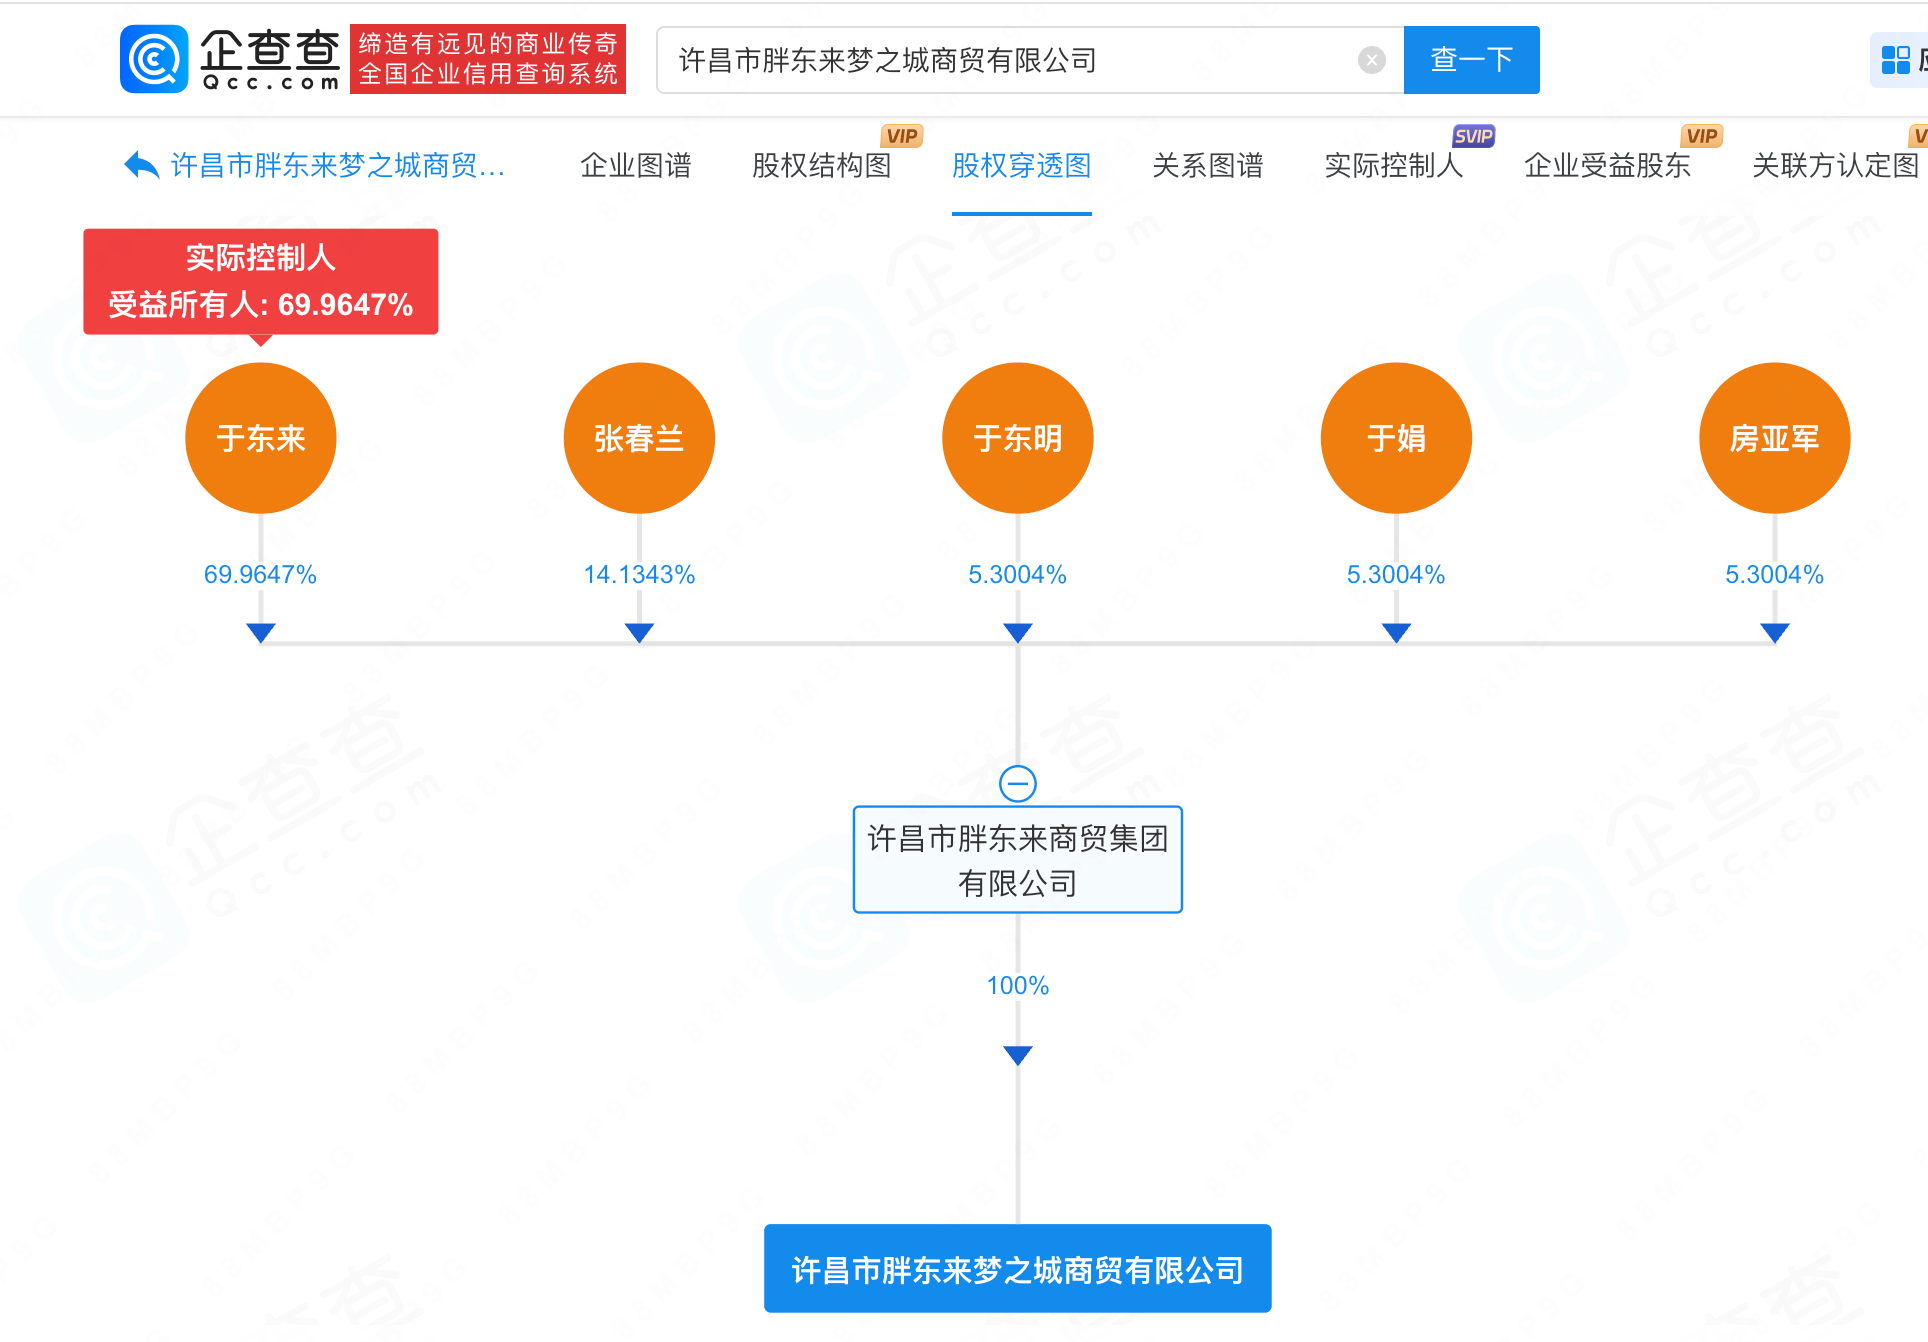The width and height of the screenshot is (1928, 1342).
Task: Select the 企业受益股东 tab
Action: click(x=1607, y=165)
